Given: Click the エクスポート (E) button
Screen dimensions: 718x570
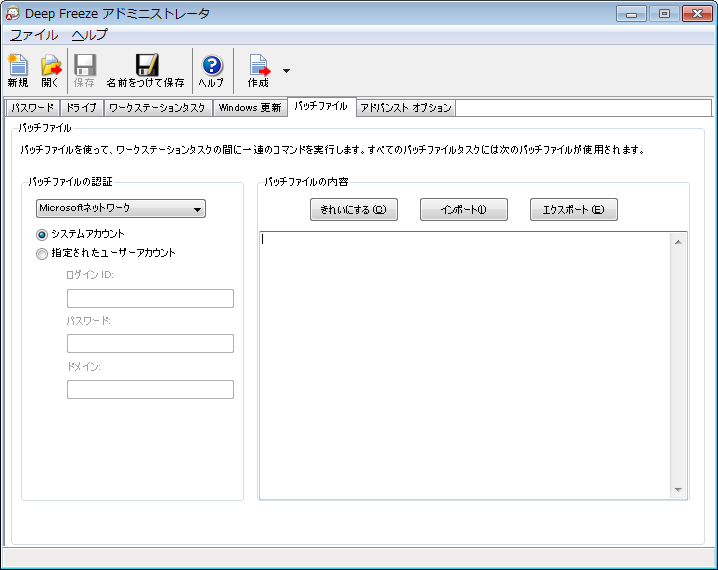Looking at the screenshot, I should click(x=573, y=209).
